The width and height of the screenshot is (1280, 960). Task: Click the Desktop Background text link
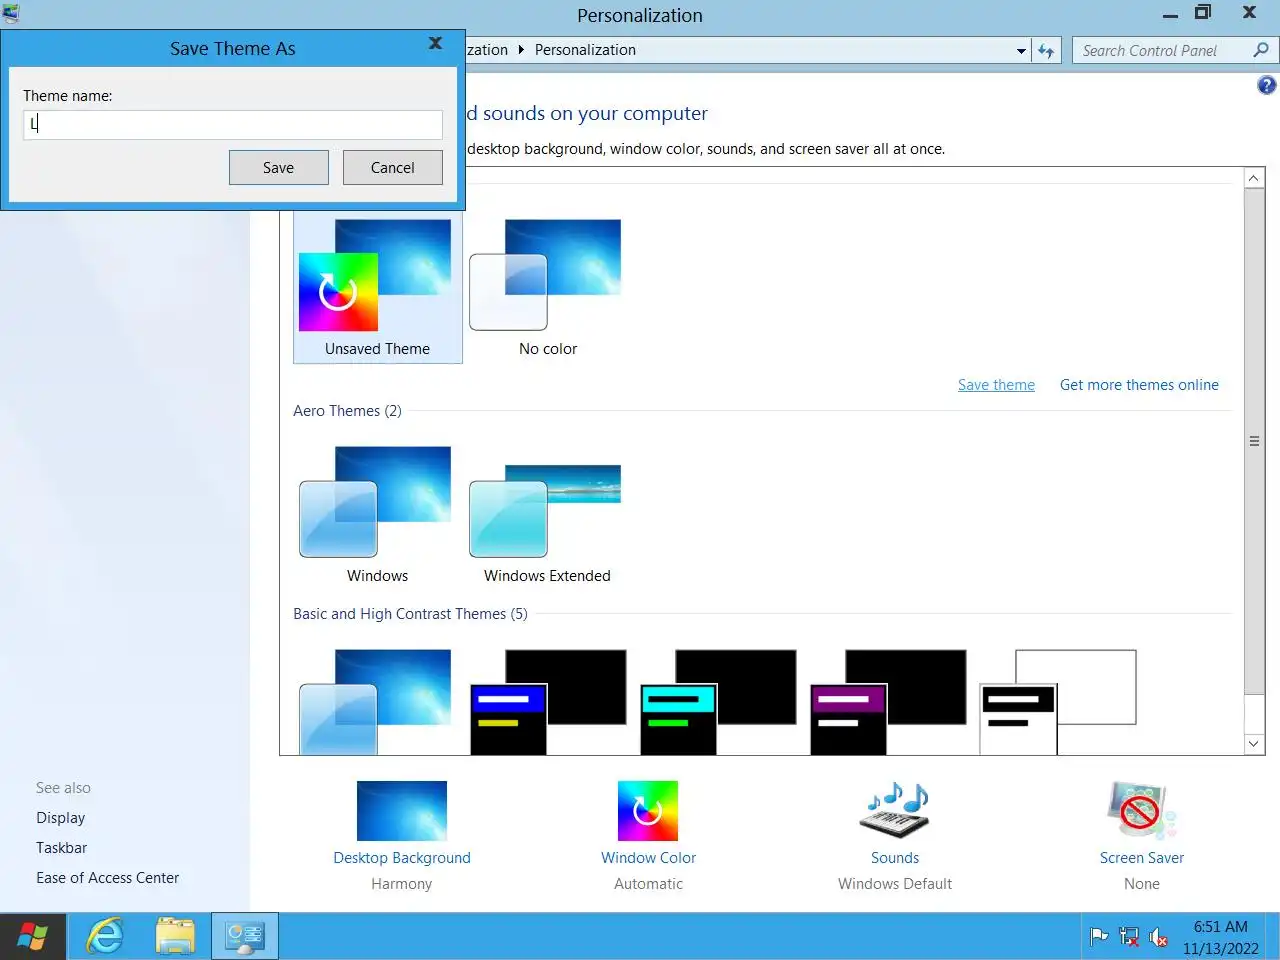tap(402, 858)
